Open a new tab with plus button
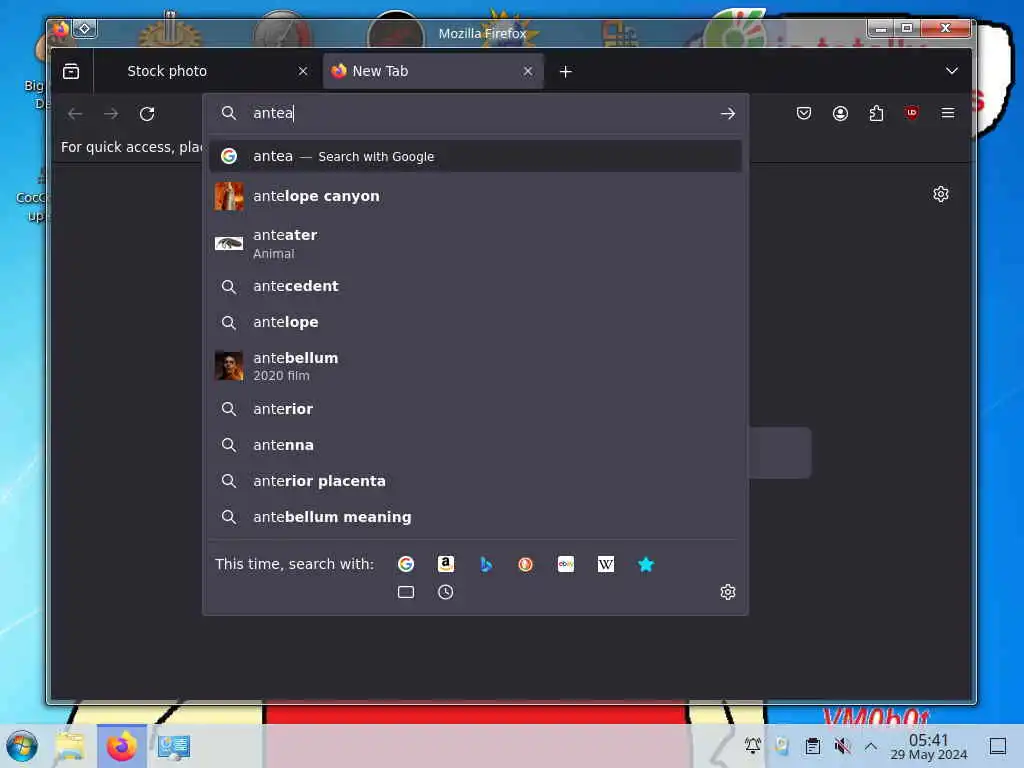This screenshot has height=768, width=1024. 566,71
